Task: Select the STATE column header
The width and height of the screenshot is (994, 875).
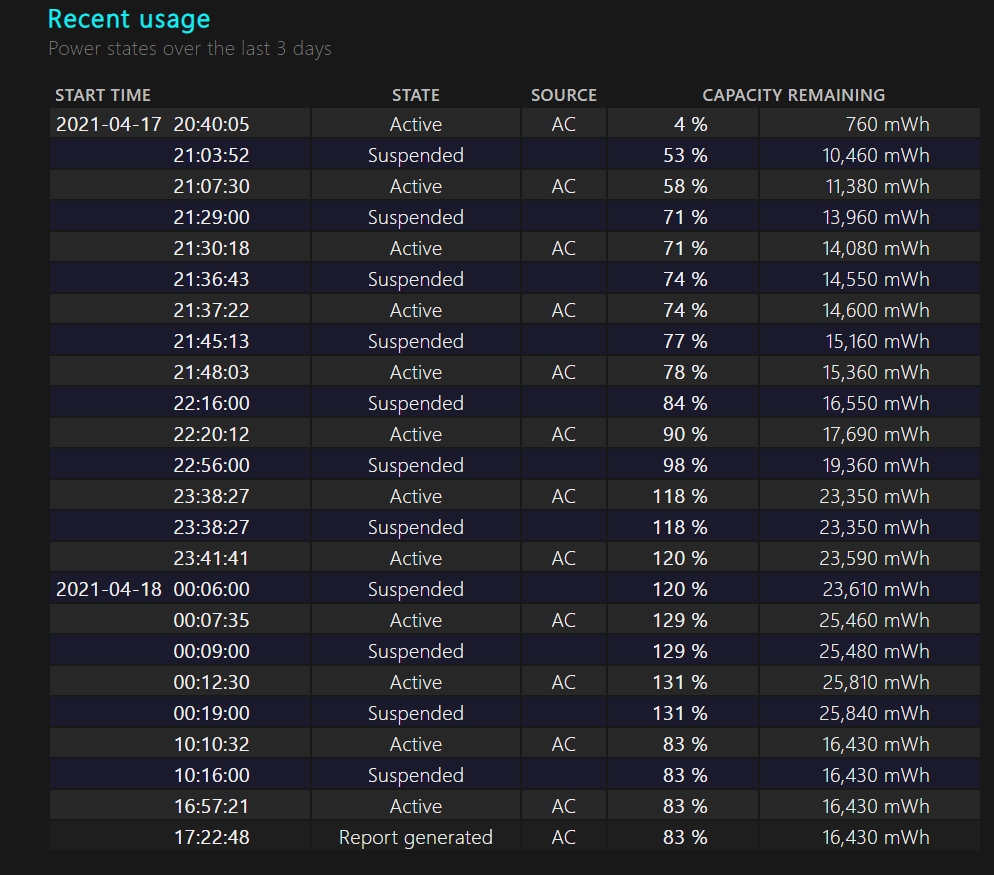Action: tap(415, 95)
